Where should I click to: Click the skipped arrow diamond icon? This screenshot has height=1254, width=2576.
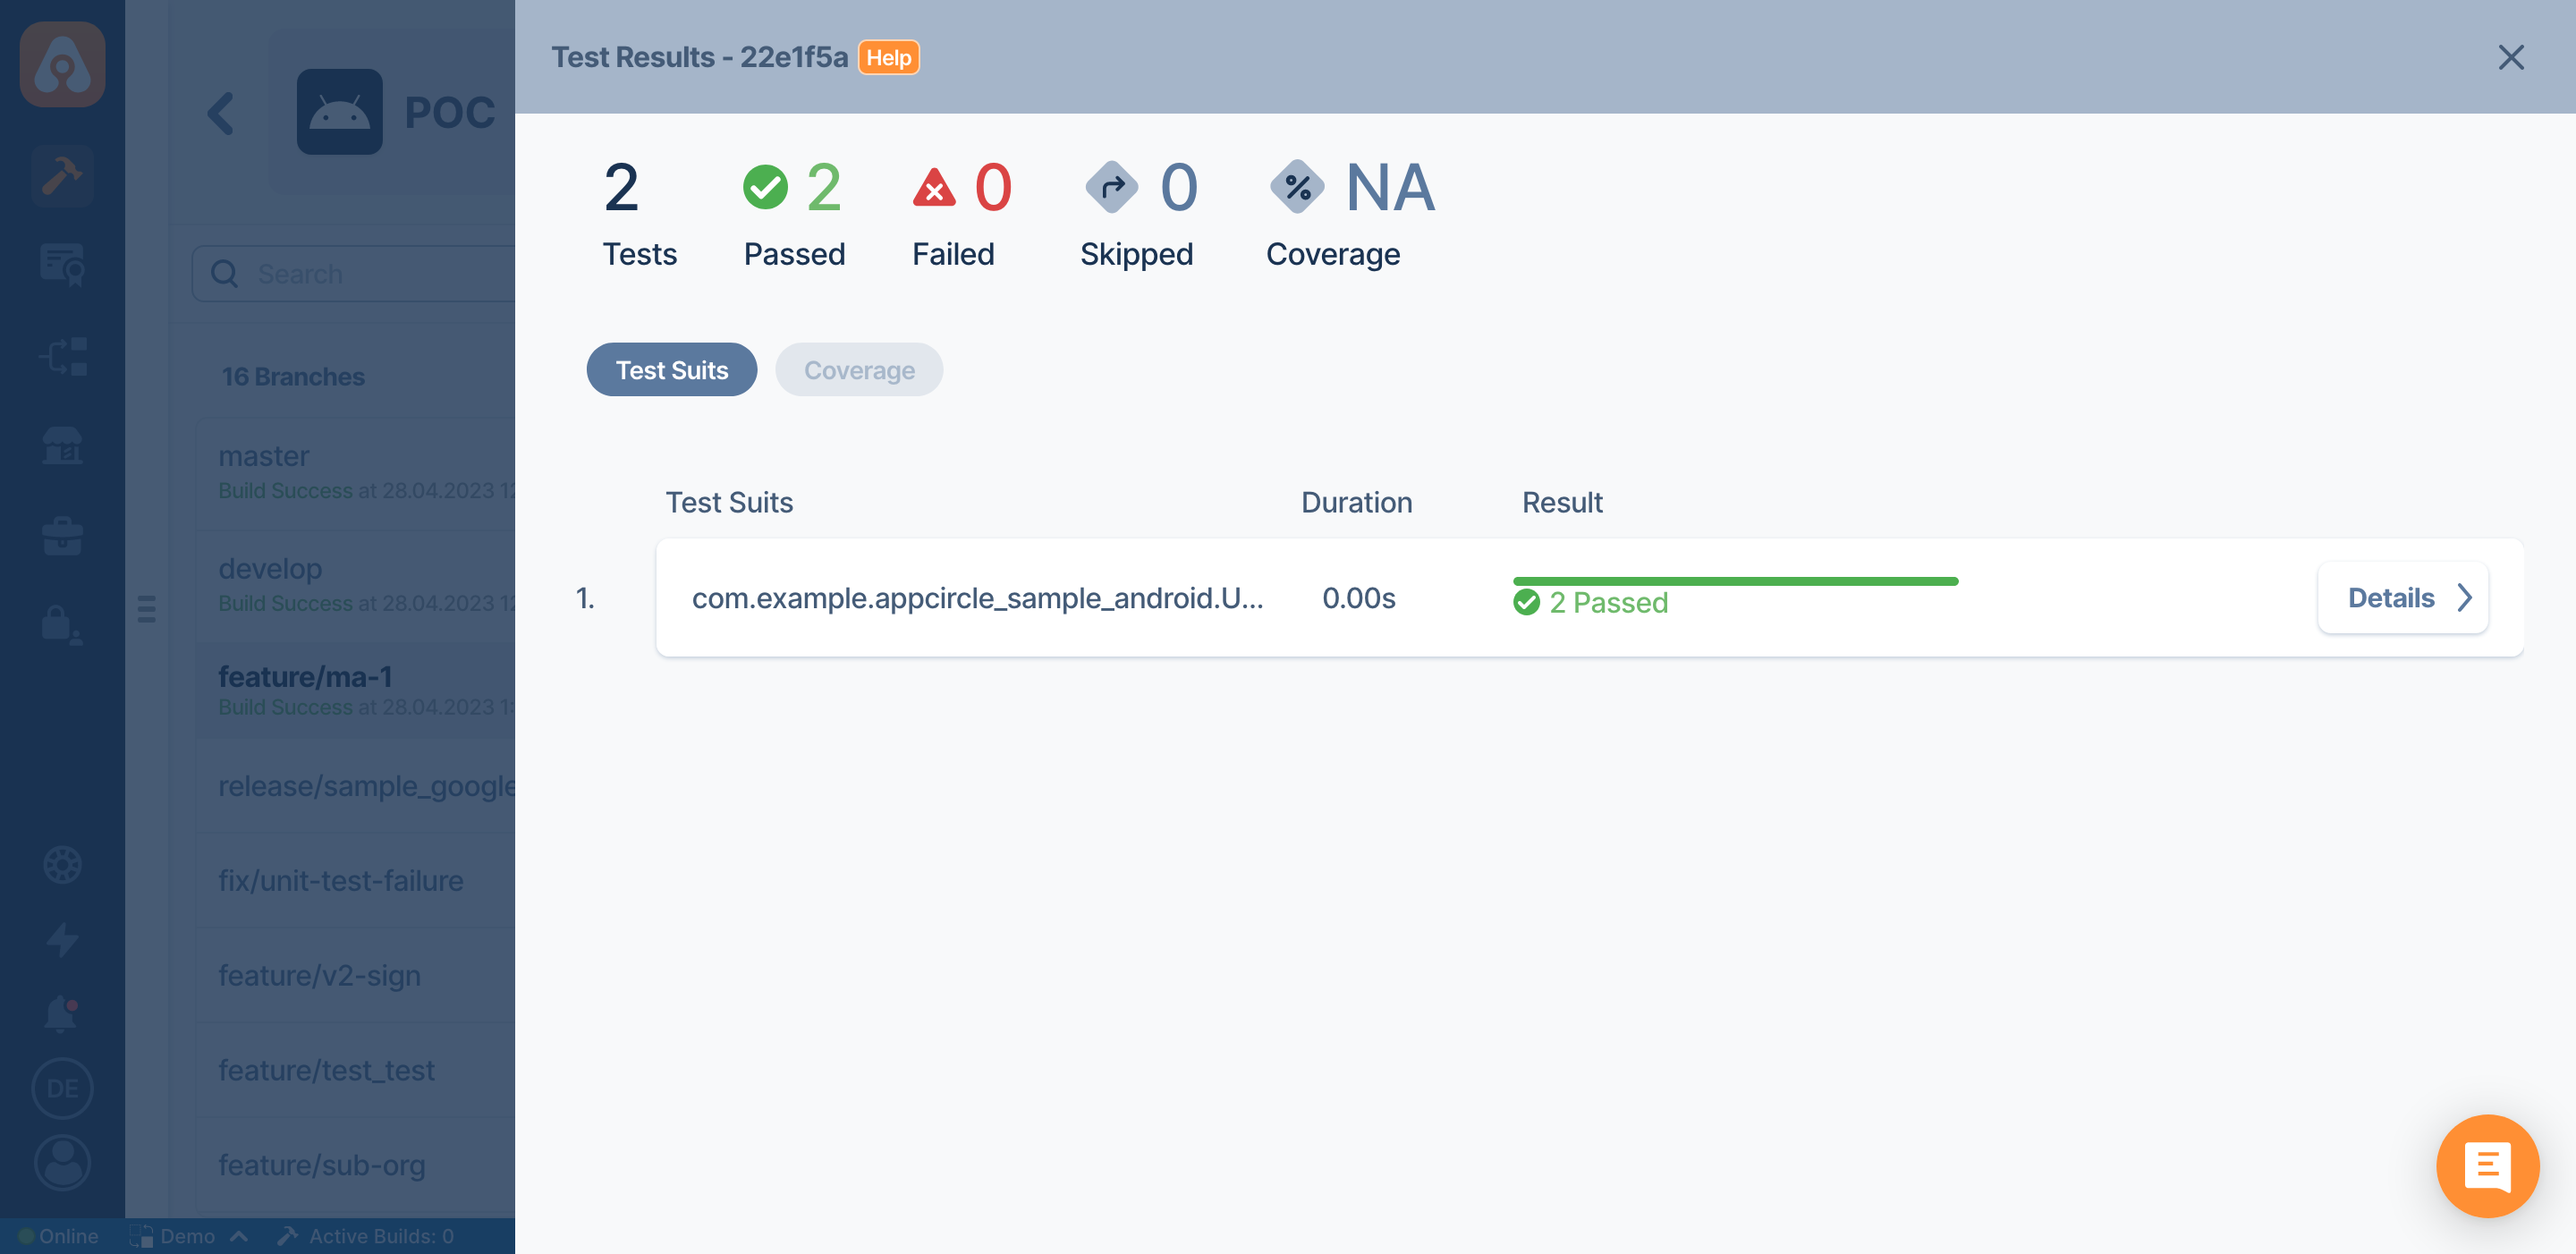coord(1111,187)
